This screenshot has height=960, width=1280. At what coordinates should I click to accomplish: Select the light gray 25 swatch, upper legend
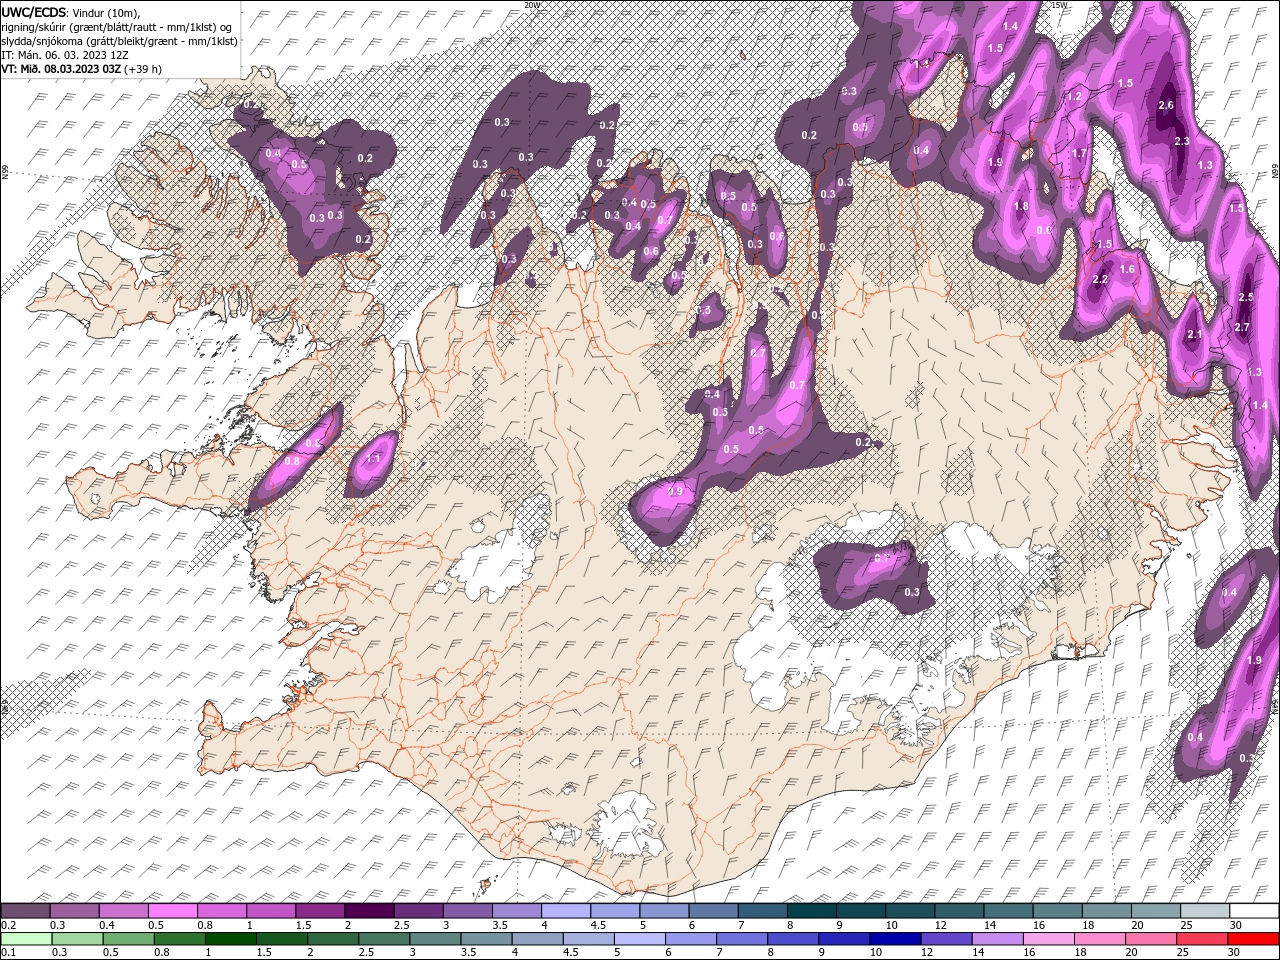[1205, 911]
